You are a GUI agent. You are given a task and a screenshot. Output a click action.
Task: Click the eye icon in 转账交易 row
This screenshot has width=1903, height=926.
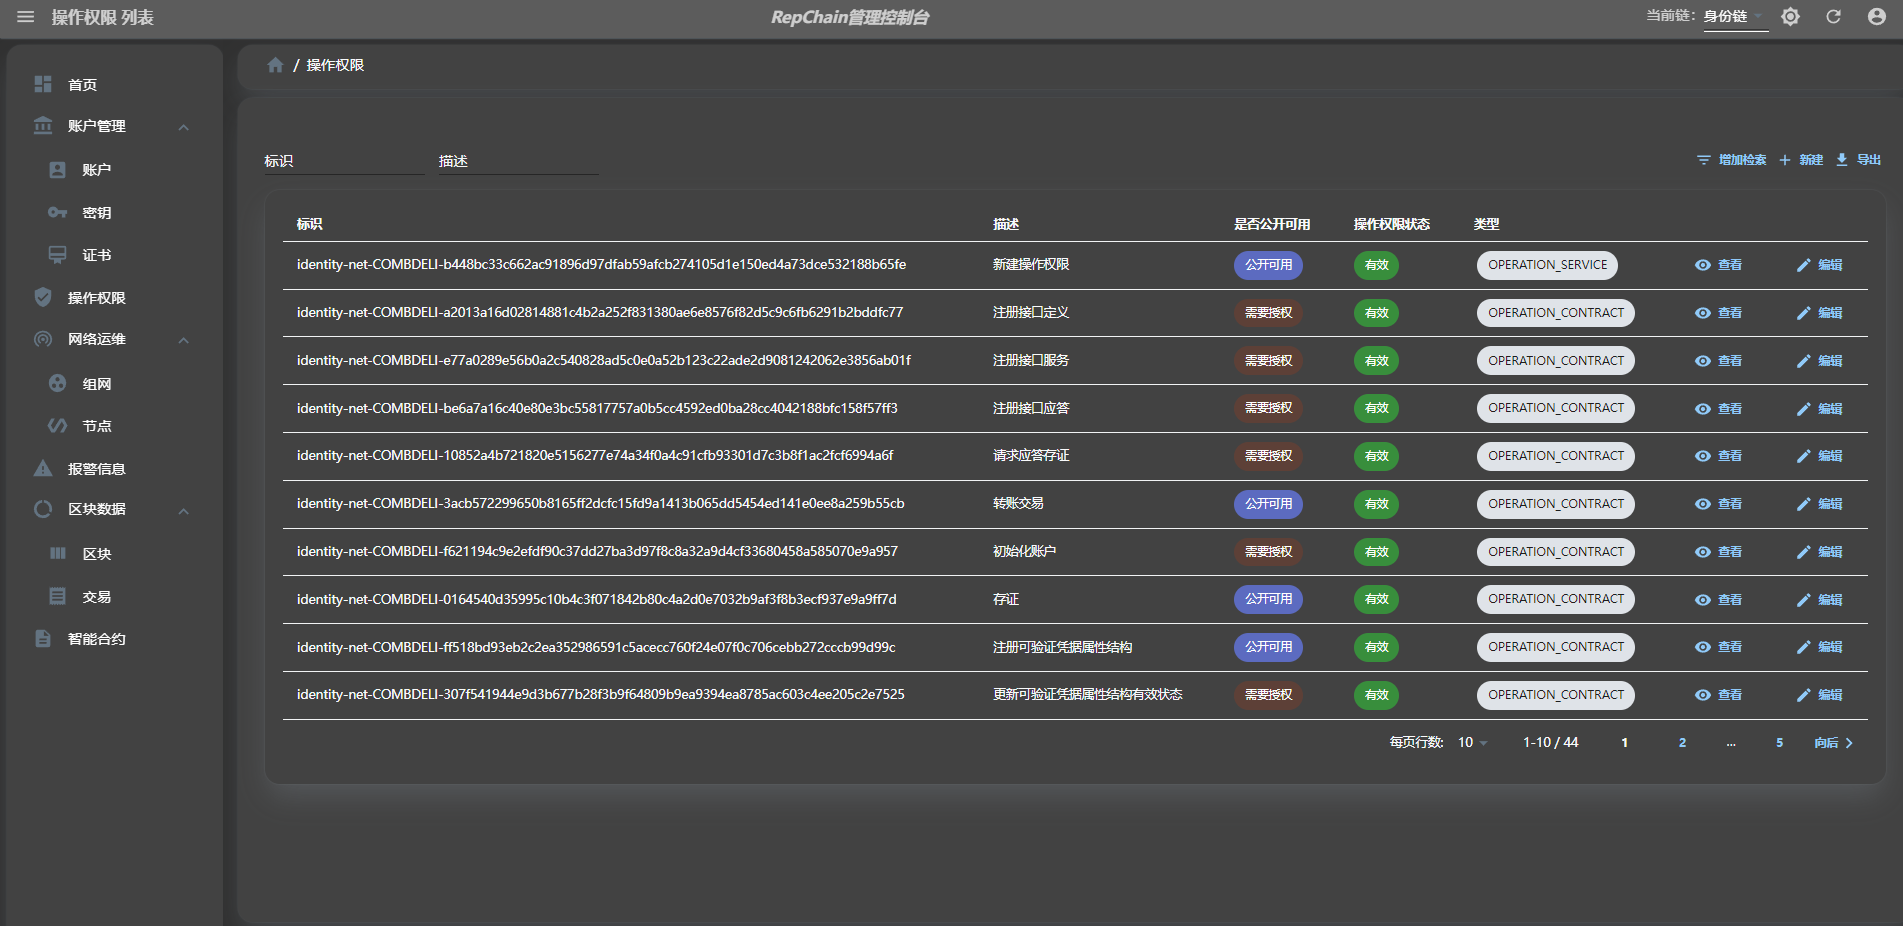click(1703, 504)
